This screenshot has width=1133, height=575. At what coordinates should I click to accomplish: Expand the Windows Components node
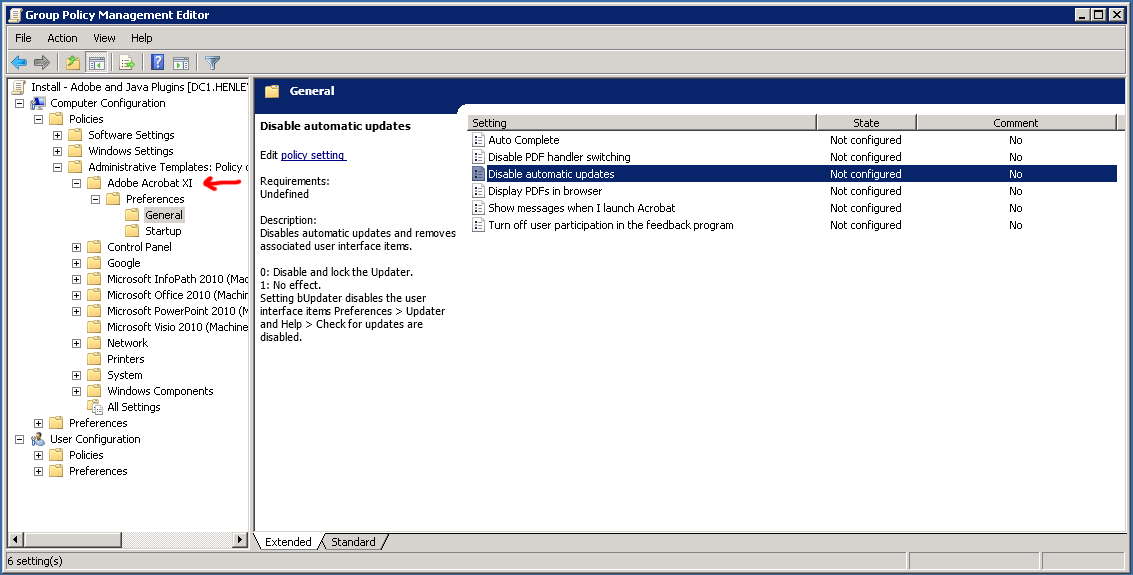click(x=77, y=392)
